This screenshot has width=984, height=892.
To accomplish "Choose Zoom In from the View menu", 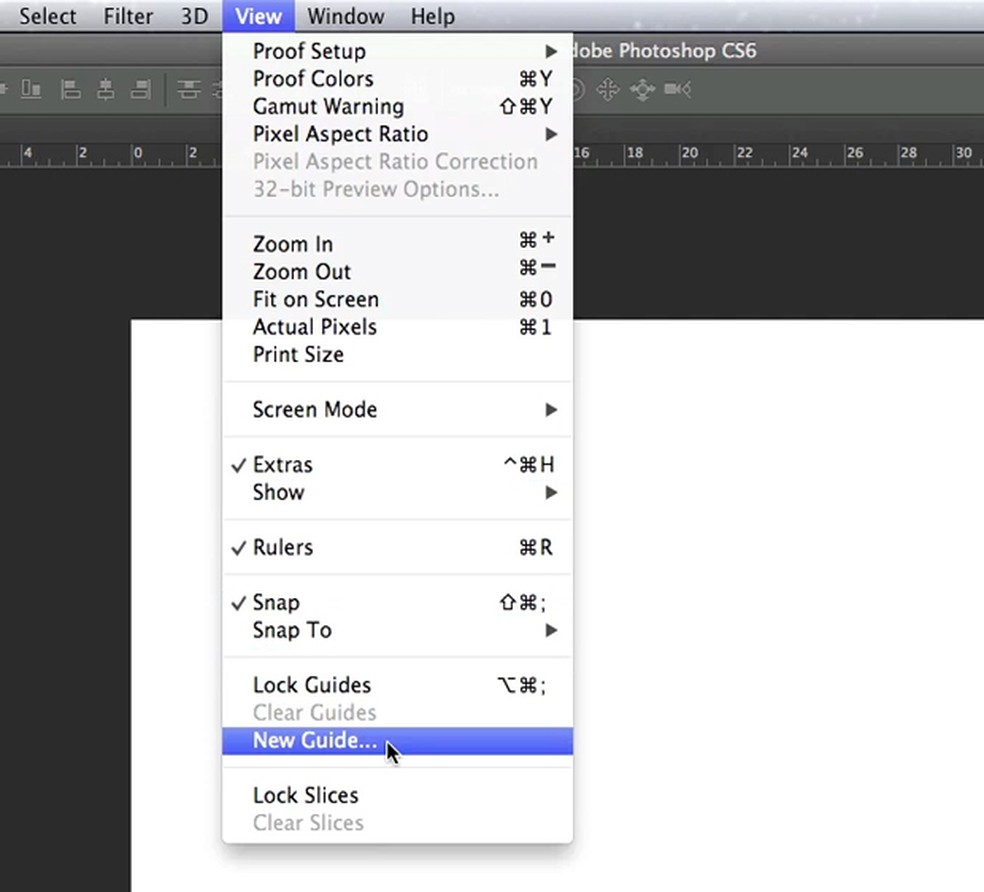I will tap(398, 244).
